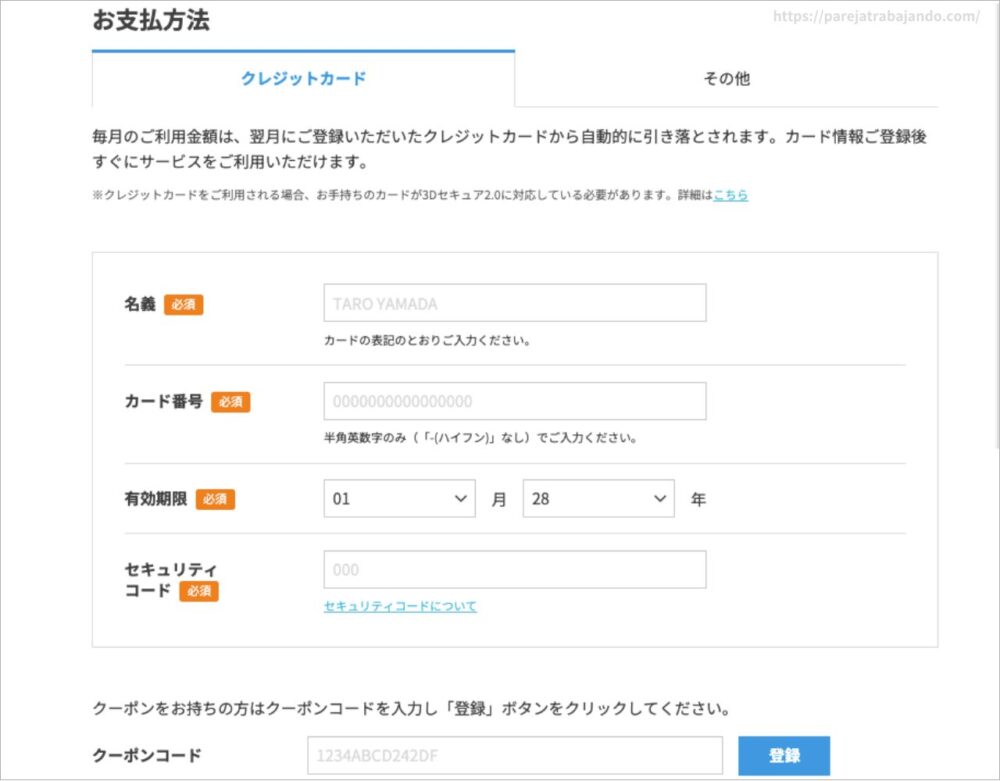Open the expiry year dropdown showing 28
This screenshot has height=781, width=1000.
click(598, 499)
